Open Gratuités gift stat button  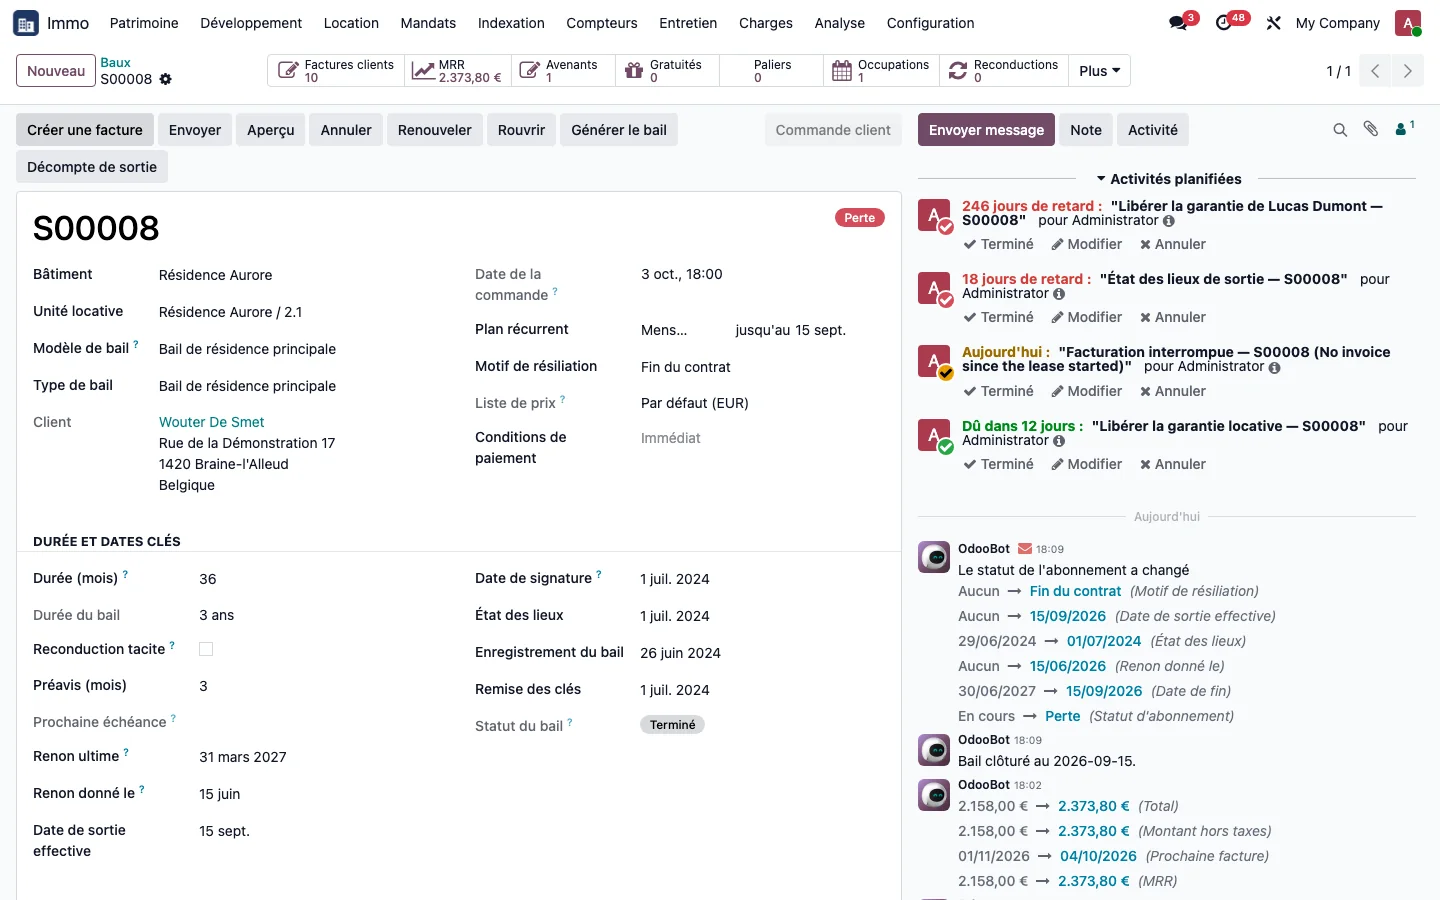(667, 71)
